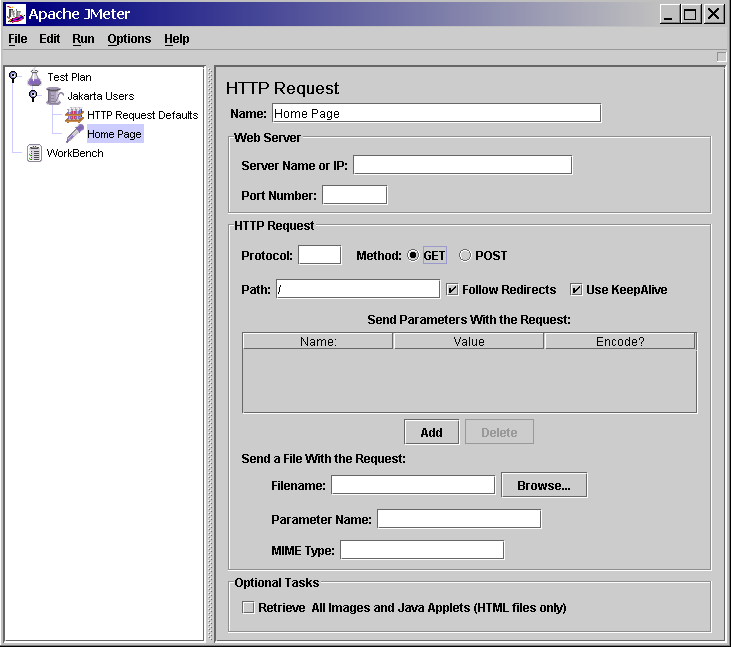Open the File menu
This screenshot has height=647, width=731.
[18, 39]
